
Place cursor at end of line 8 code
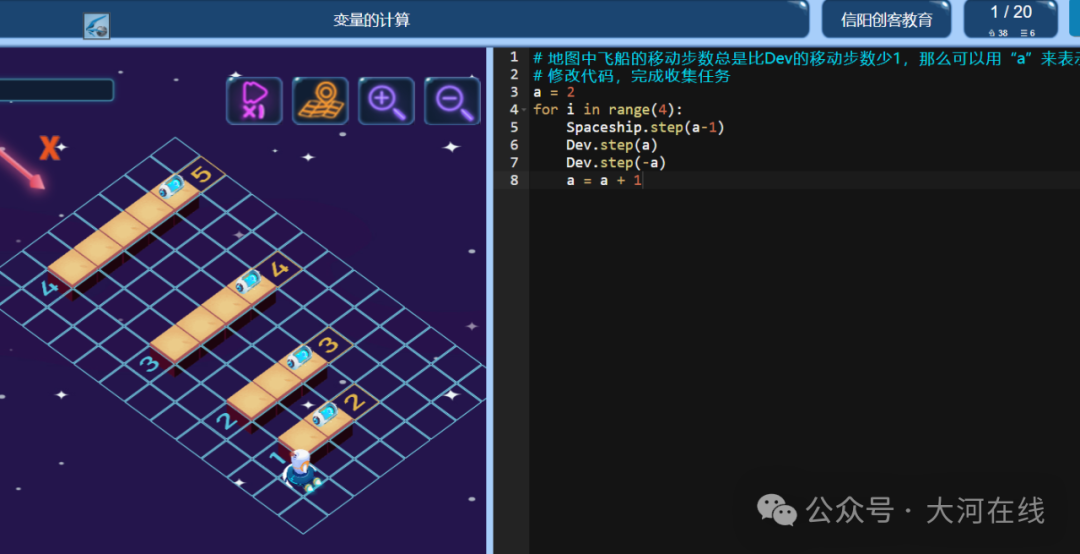pyautogui.click(x=642, y=181)
